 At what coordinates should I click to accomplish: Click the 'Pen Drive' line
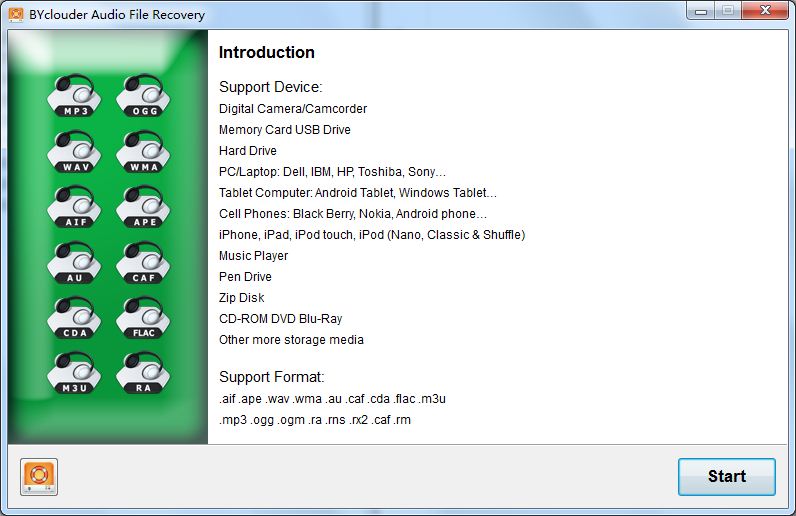point(245,277)
